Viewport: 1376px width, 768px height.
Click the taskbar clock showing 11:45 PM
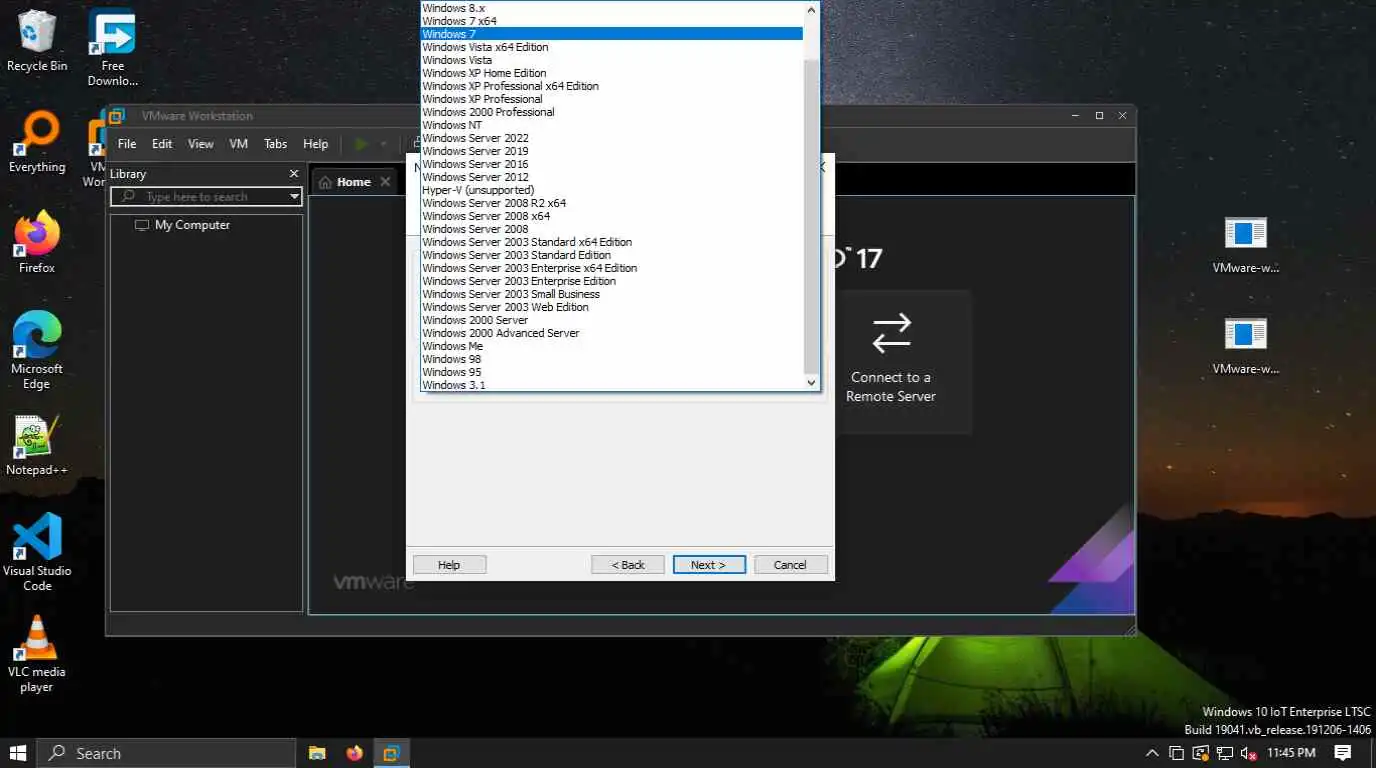[1291, 753]
